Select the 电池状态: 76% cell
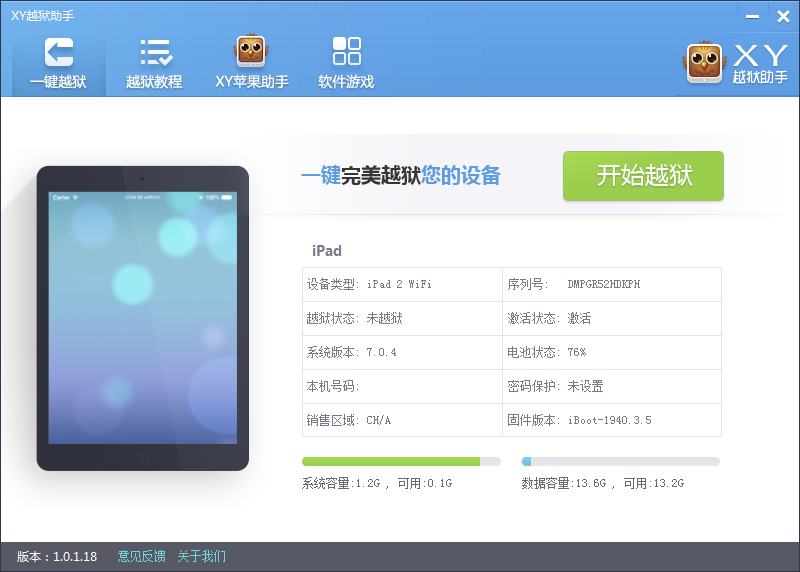Image resolution: width=800 pixels, height=572 pixels. click(612, 353)
